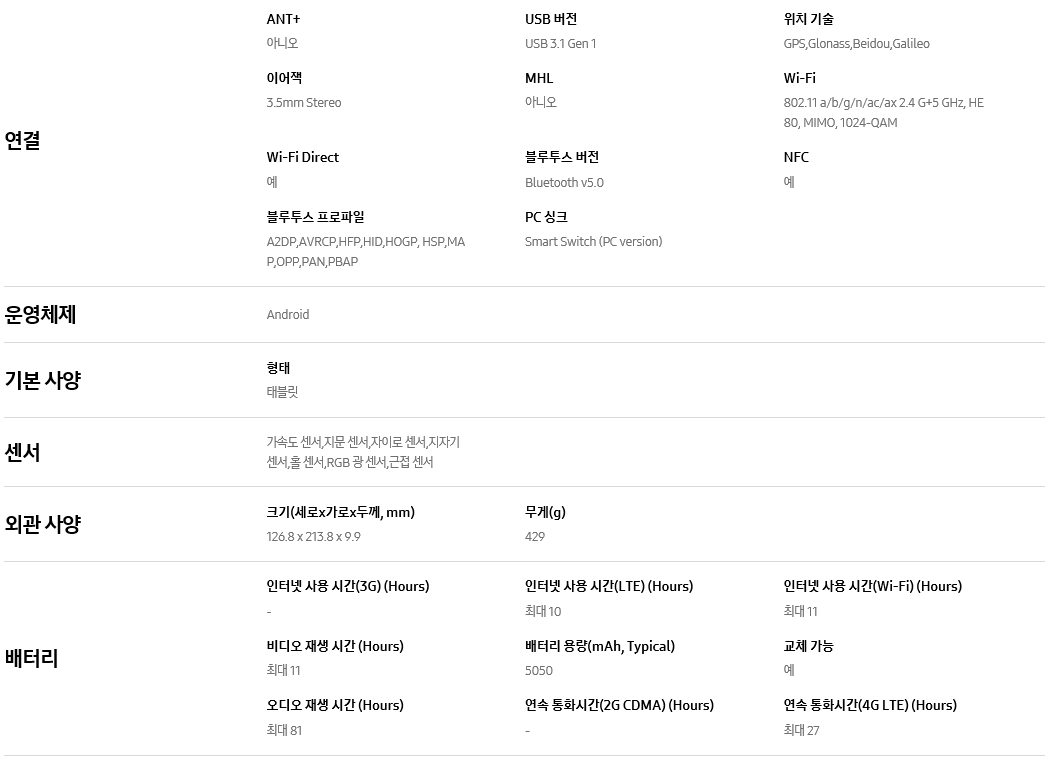Click the USB 3.1 Gen 1 value
This screenshot has width=1050, height=765.
pyautogui.click(x=560, y=44)
